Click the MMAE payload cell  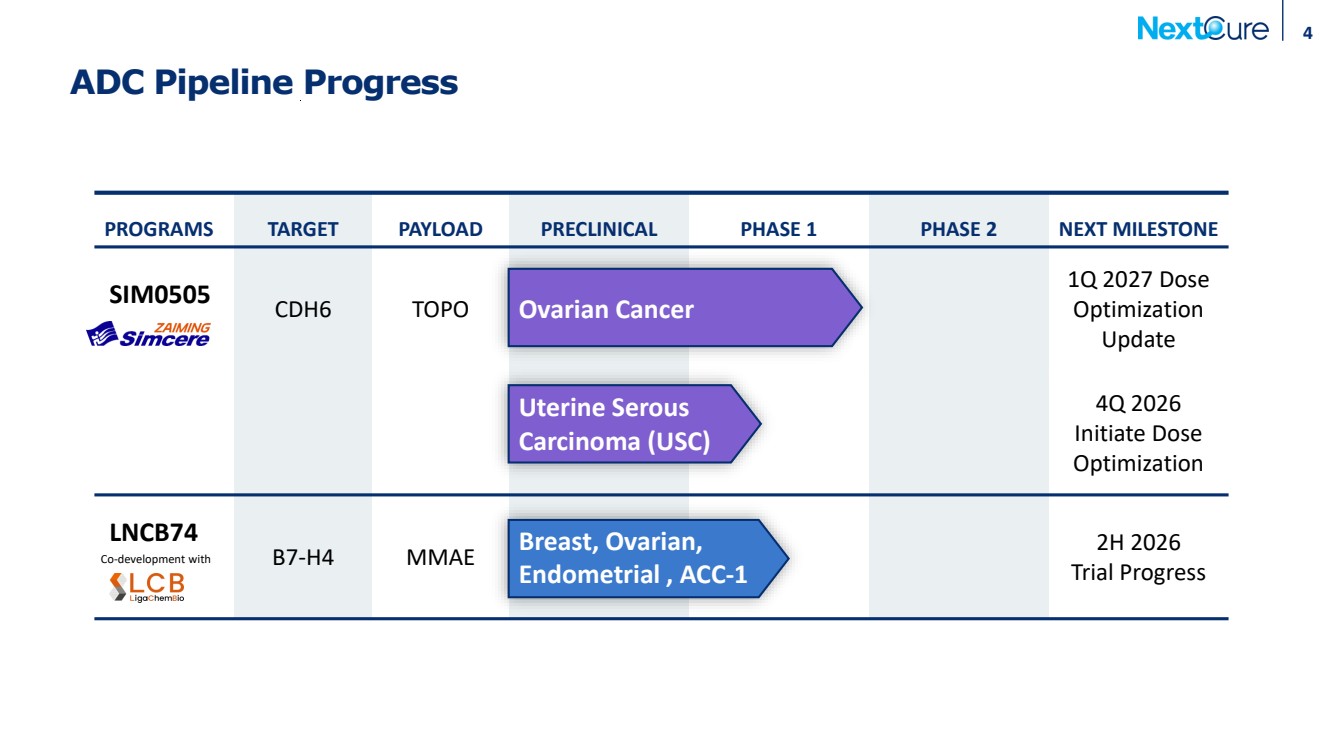click(x=440, y=558)
